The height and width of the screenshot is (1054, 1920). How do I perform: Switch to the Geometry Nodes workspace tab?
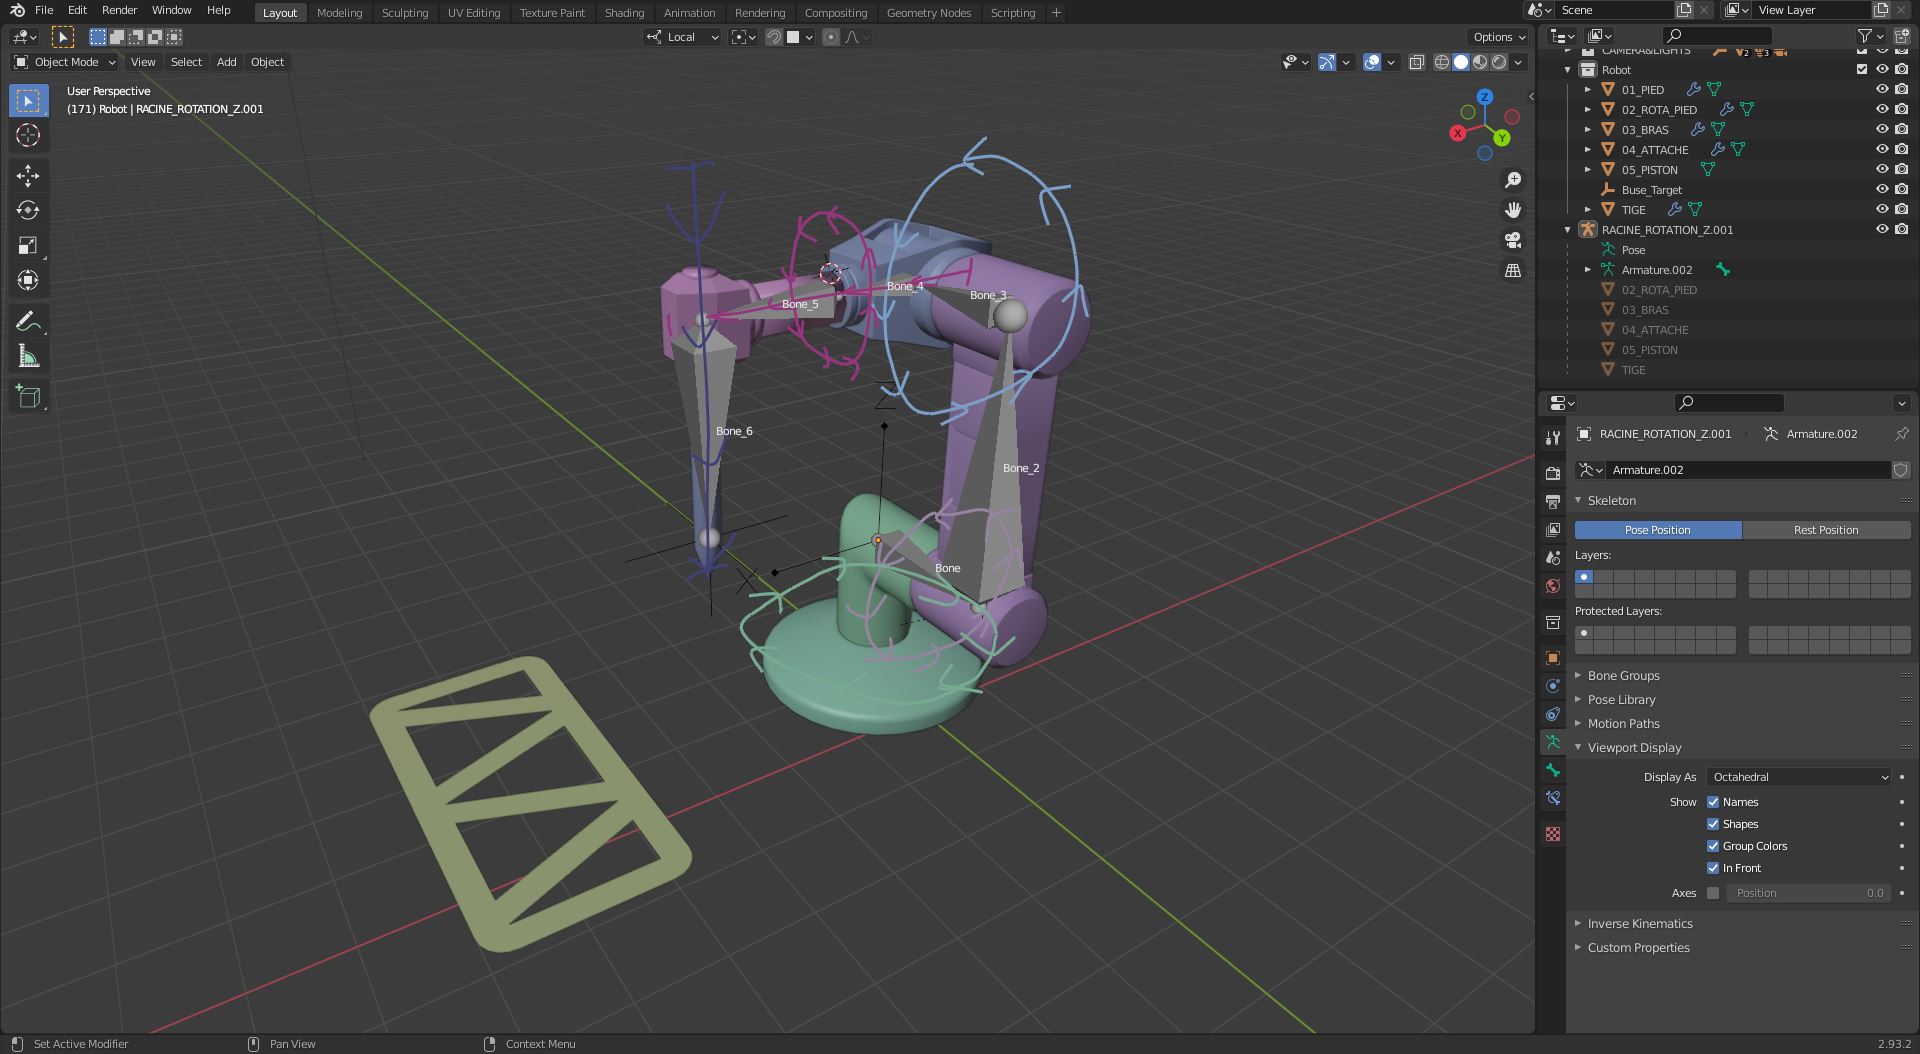coord(929,13)
